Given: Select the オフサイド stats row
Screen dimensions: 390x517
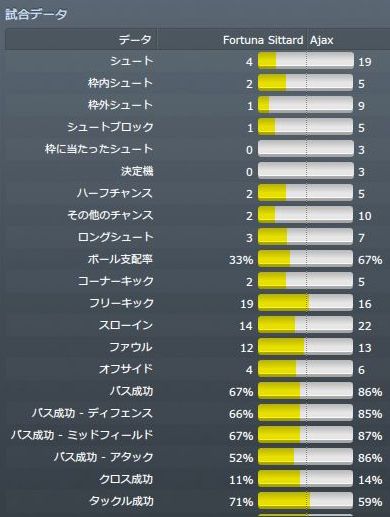Looking at the screenshot, I should coord(197,369).
